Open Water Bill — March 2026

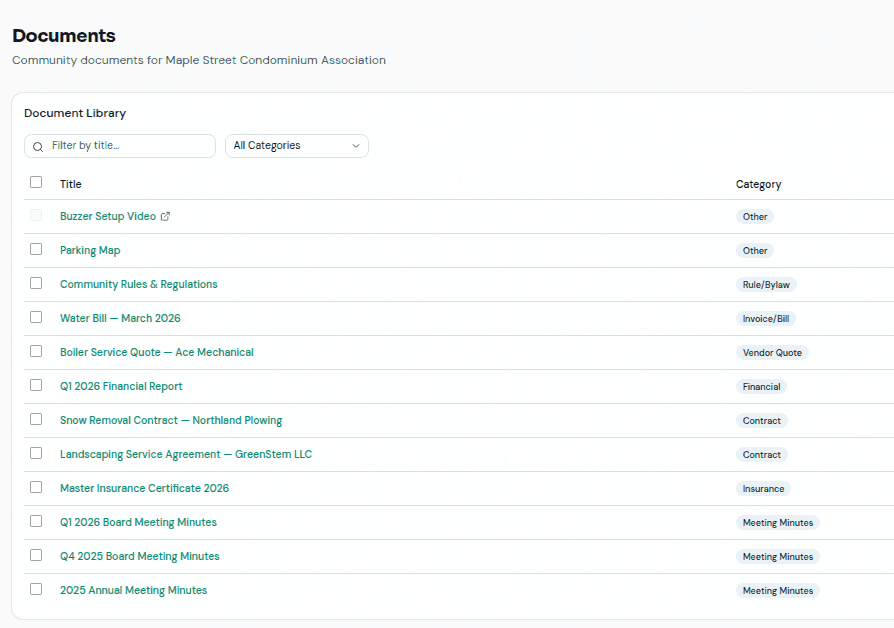pos(120,318)
